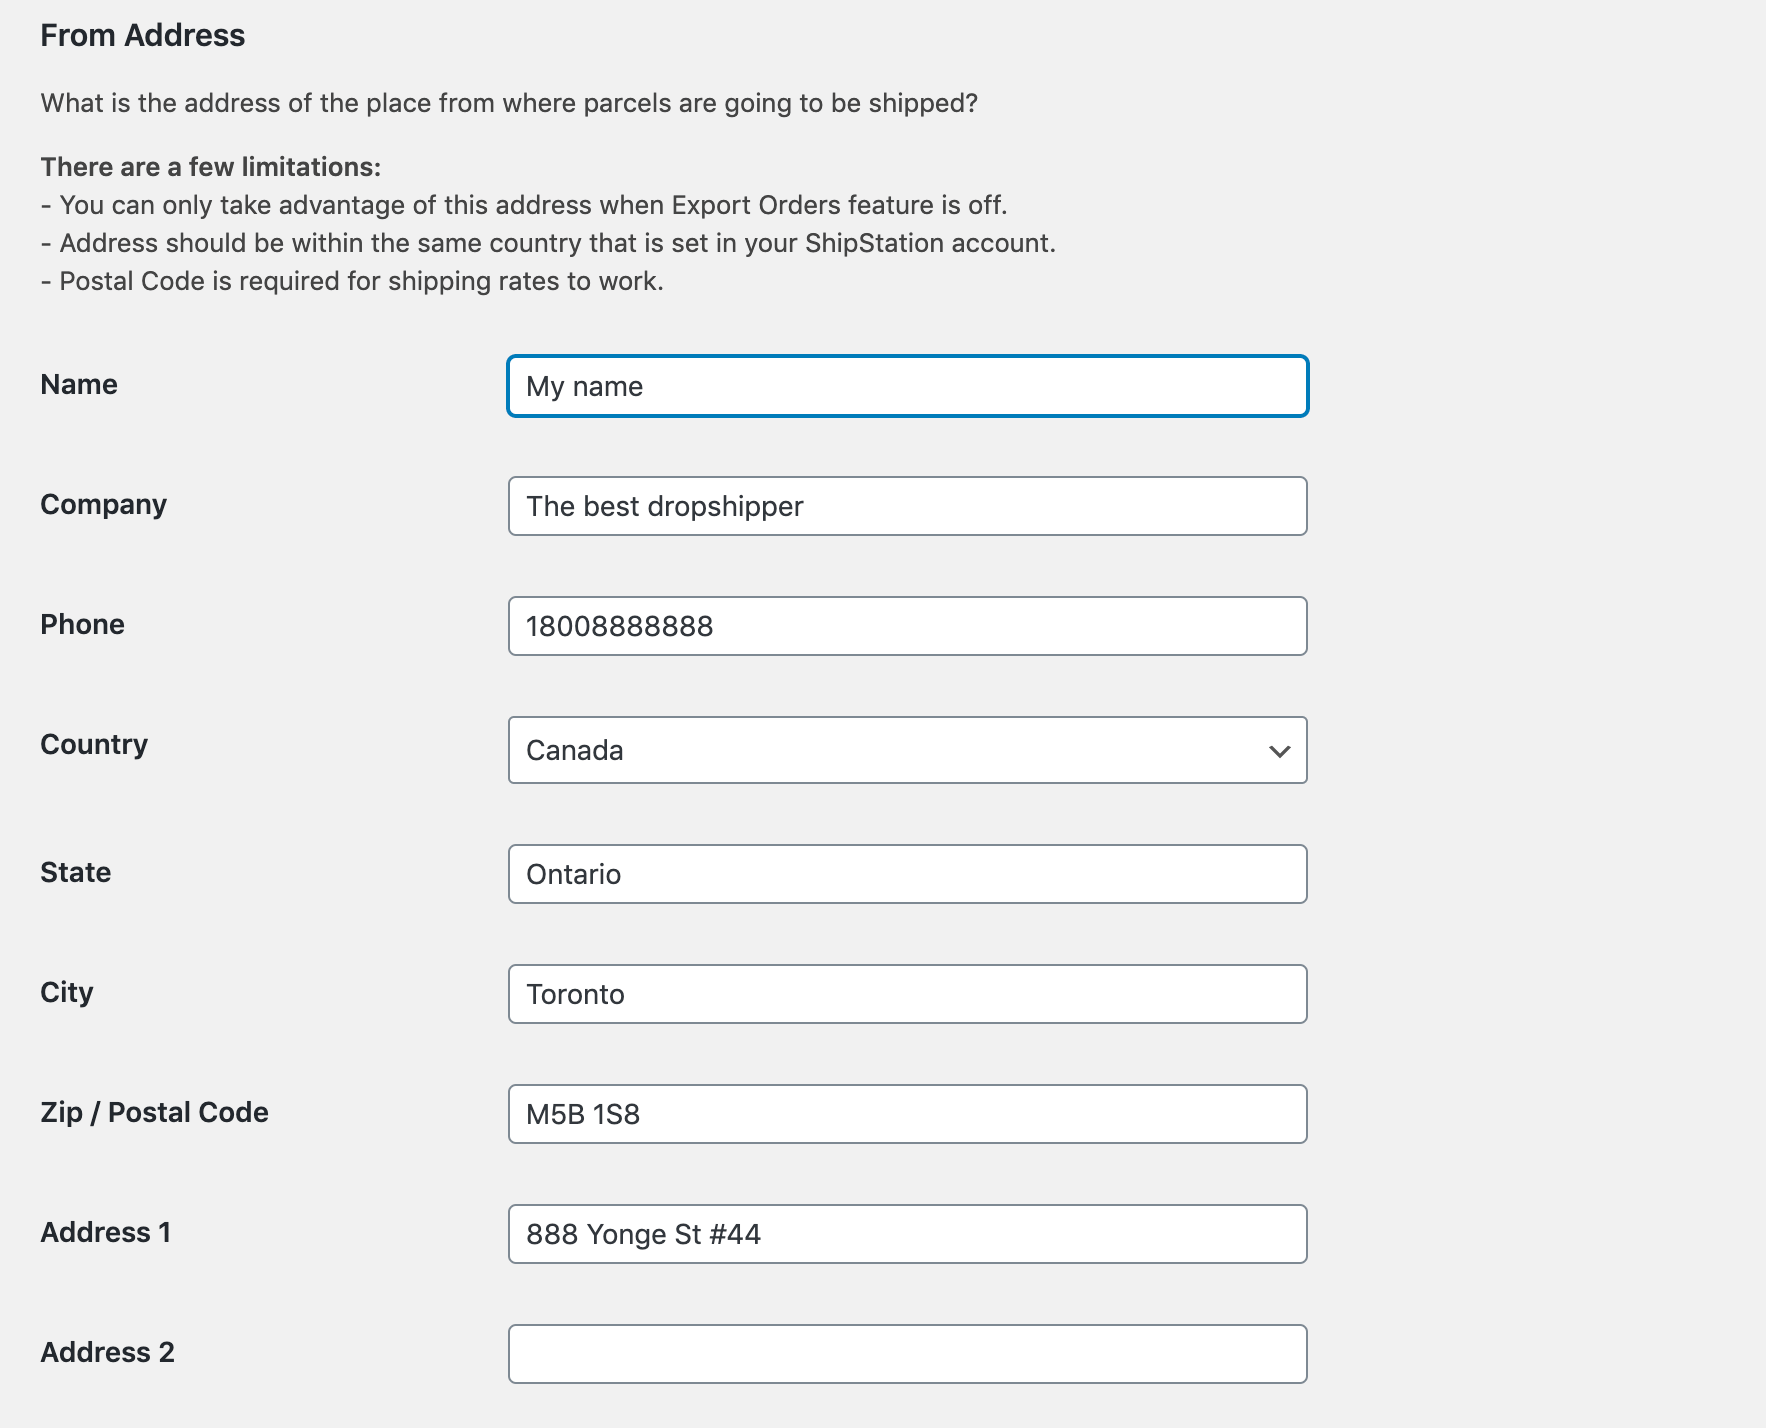
Task: Click the Address 2 label
Action: click(x=107, y=1353)
